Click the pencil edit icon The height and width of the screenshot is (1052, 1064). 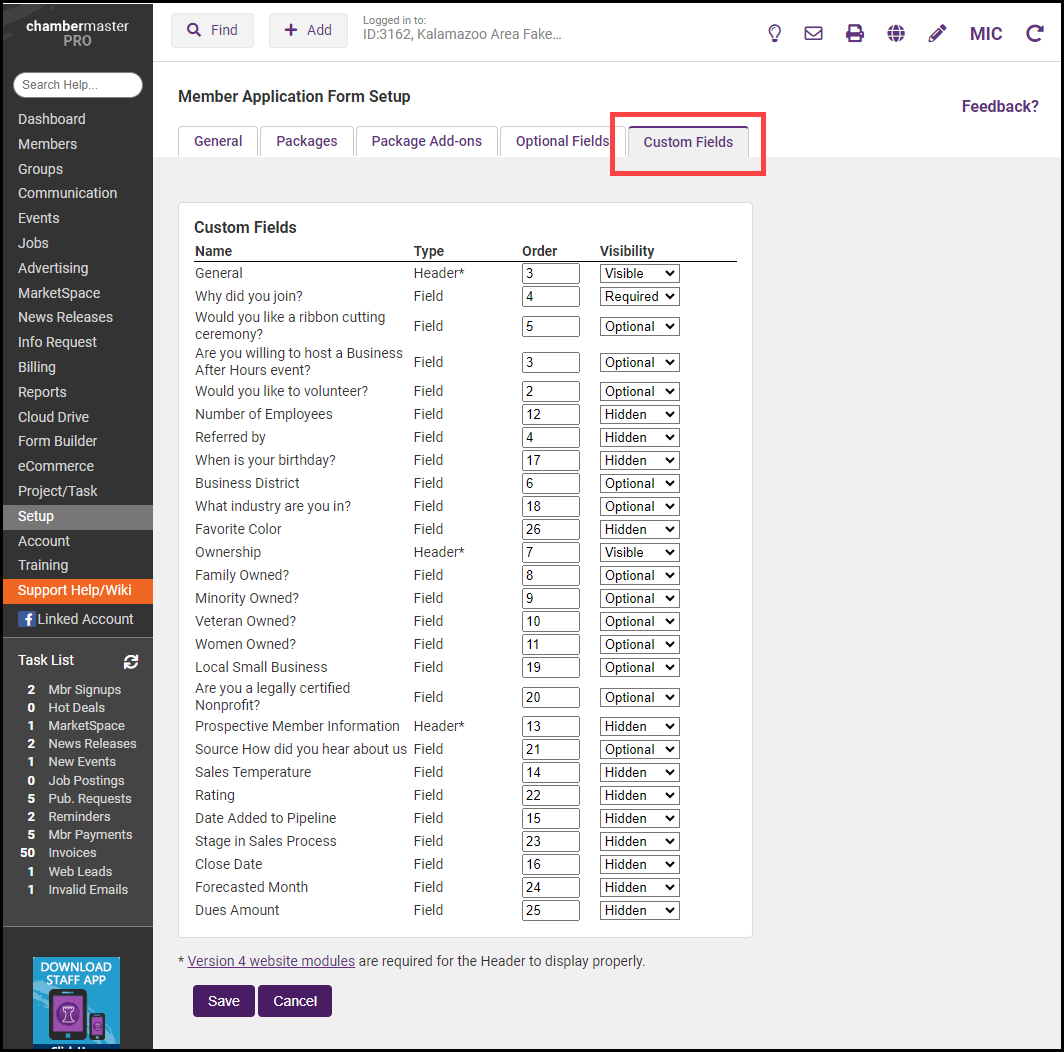937,33
